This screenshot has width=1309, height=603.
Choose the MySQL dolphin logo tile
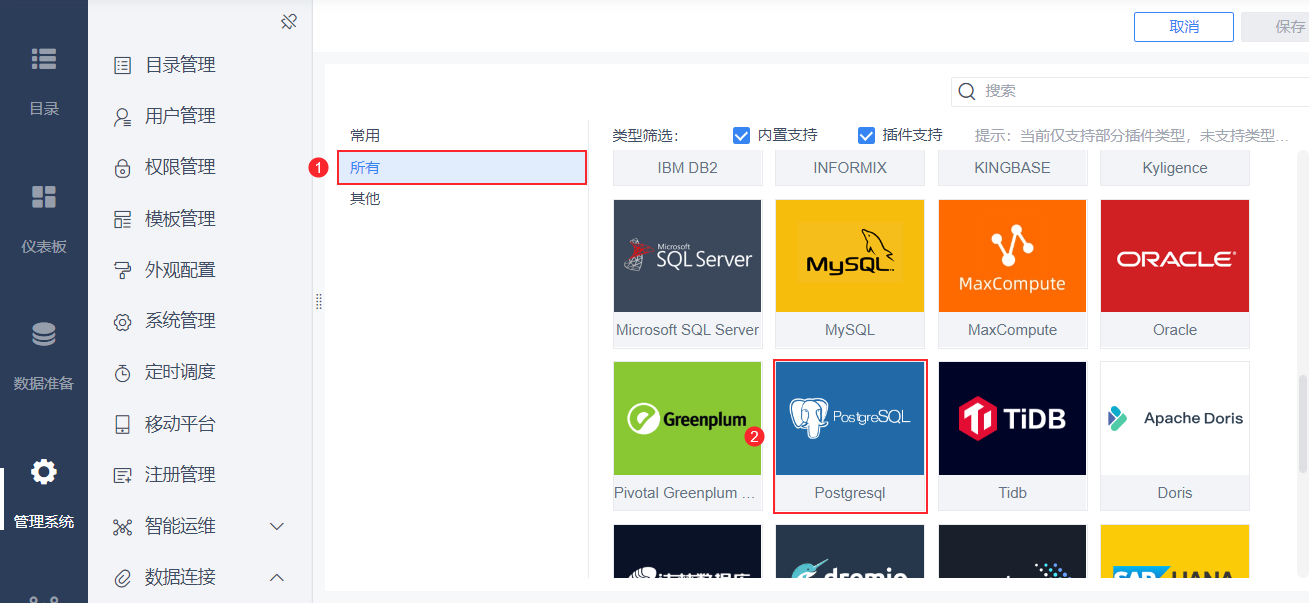850,256
